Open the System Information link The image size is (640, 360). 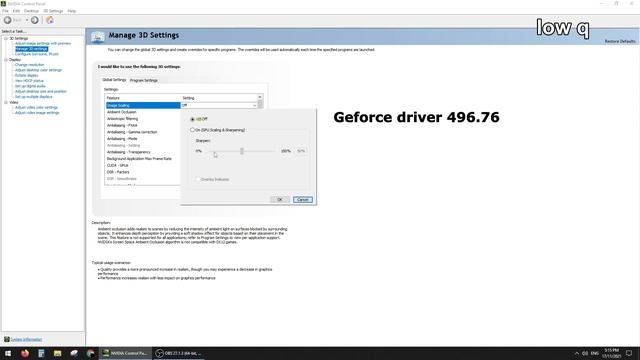pyautogui.click(x=26, y=340)
